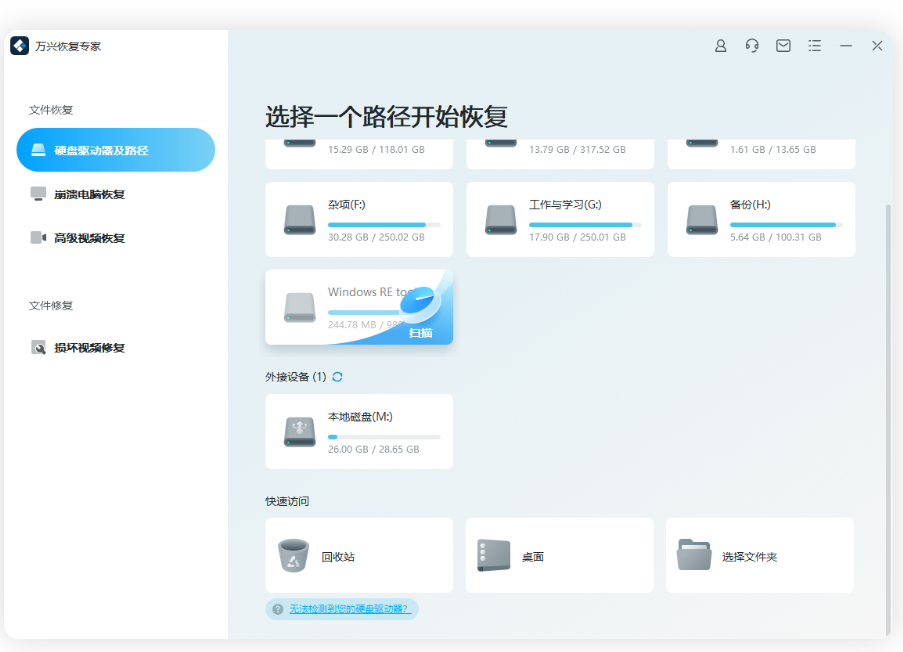Click the 无法检测到你的硬盘驱动器 help link
The image size is (903, 652).
click(348, 609)
